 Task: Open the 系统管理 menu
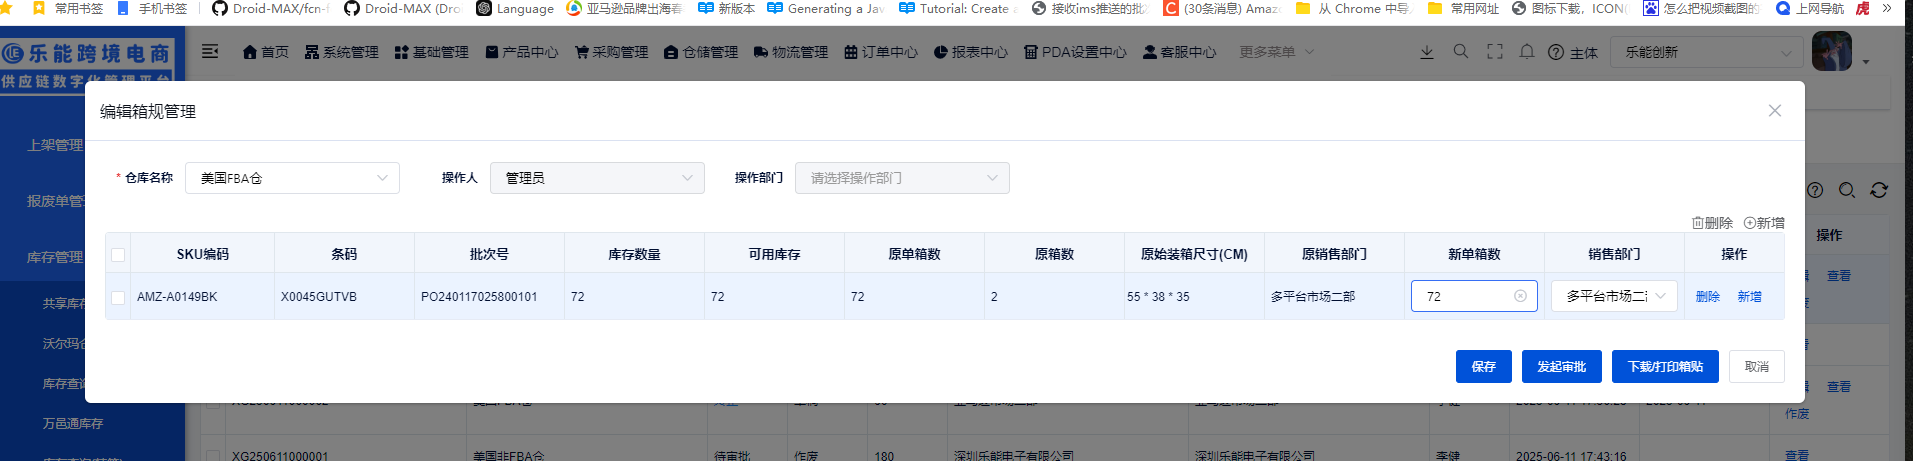coord(341,52)
